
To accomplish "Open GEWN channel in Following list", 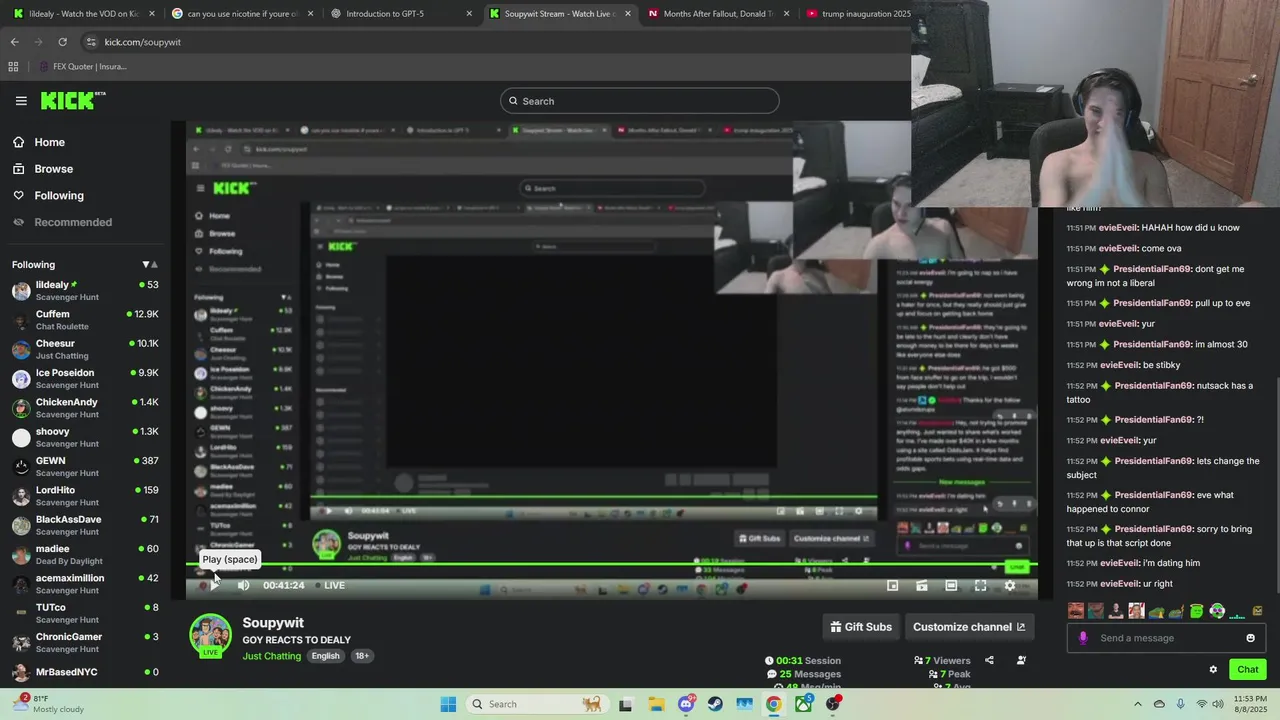I will [x=84, y=467].
